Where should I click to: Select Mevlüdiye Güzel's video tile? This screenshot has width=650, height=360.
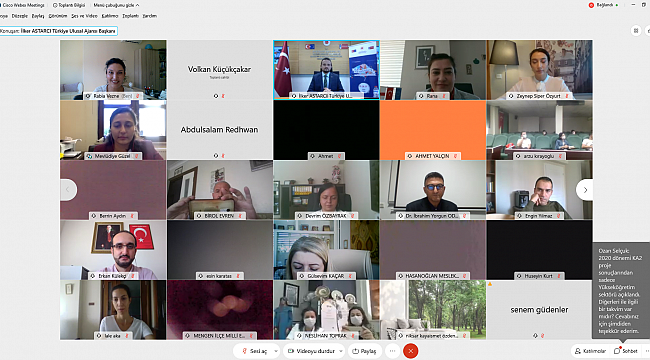click(113, 130)
